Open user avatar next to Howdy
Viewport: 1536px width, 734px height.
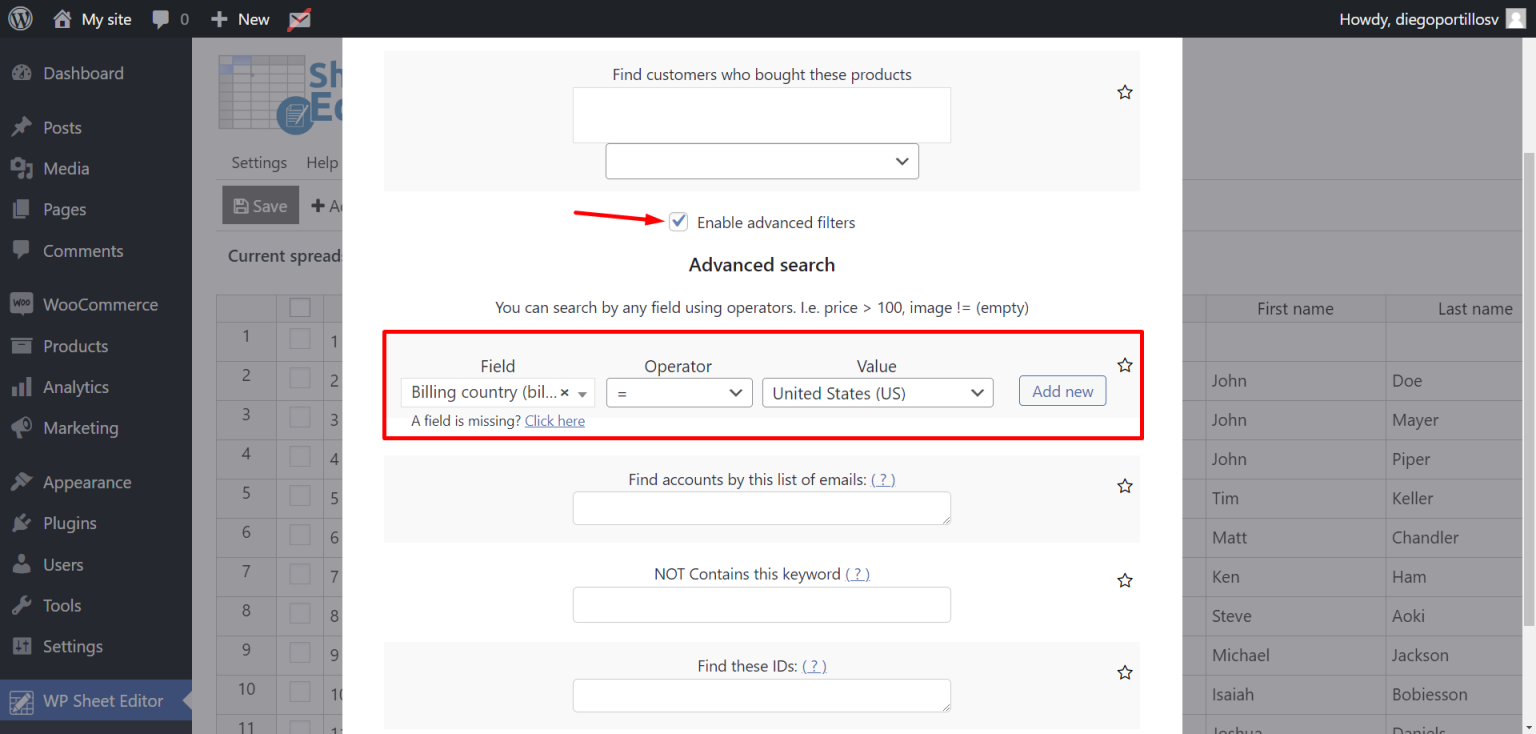1516,19
